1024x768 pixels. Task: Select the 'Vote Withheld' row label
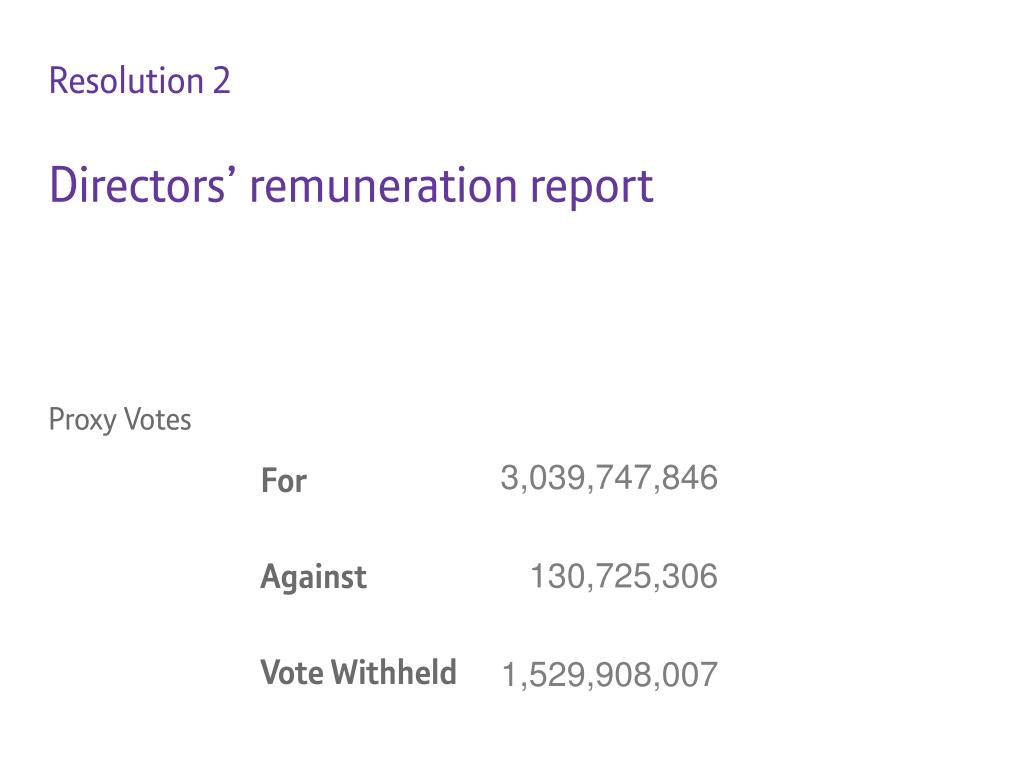pyautogui.click(x=359, y=673)
